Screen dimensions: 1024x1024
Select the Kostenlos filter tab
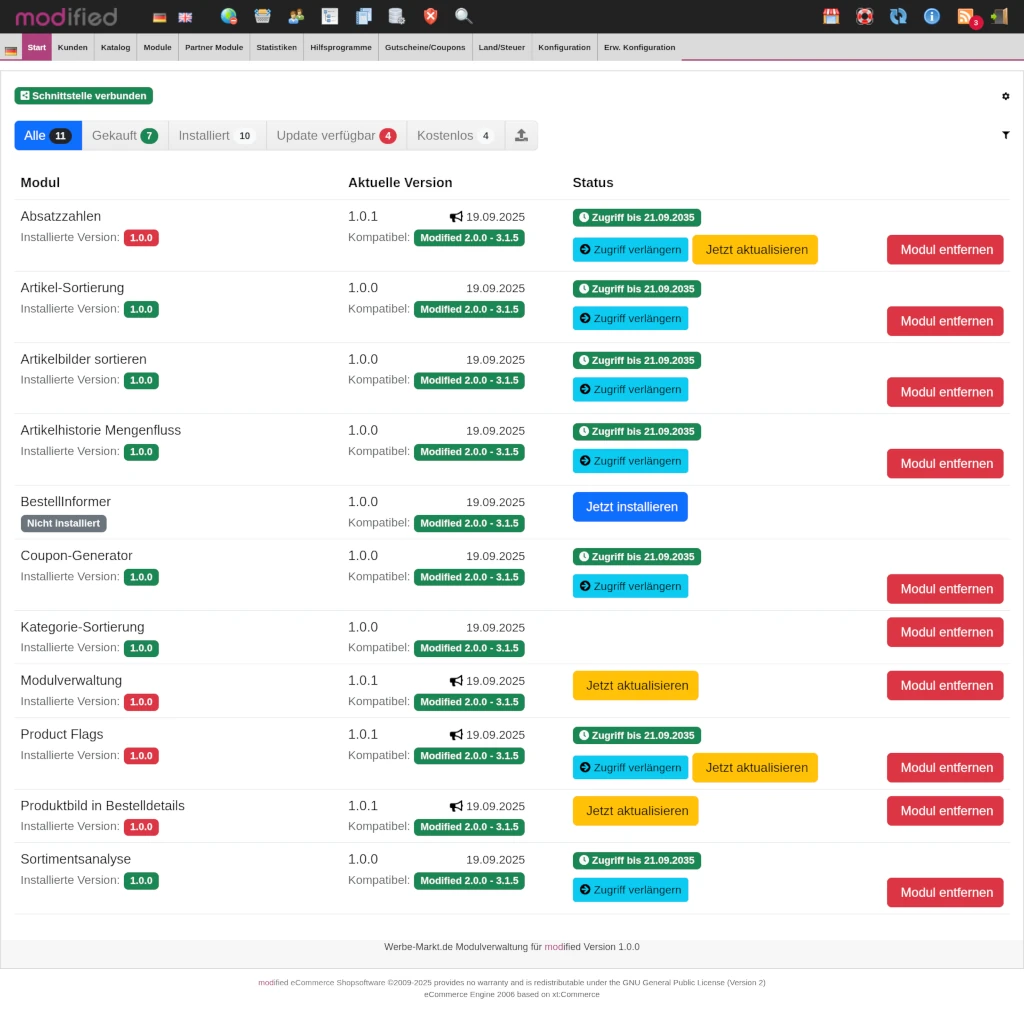(x=456, y=135)
